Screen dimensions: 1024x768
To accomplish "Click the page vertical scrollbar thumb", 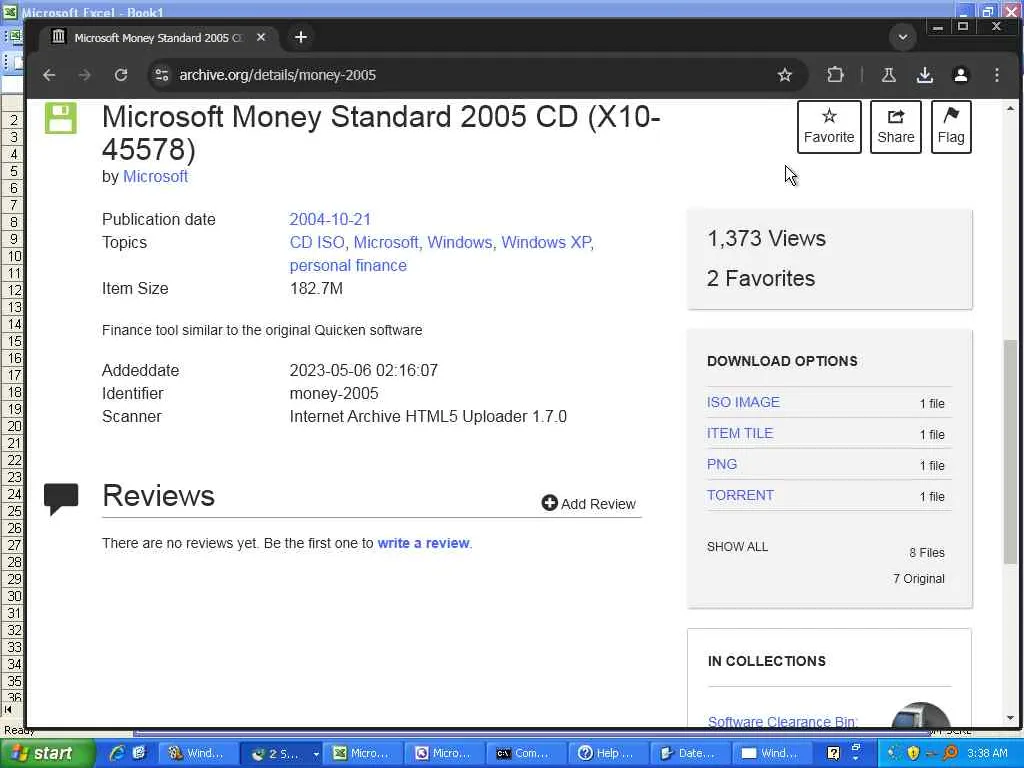I will point(1010,451).
